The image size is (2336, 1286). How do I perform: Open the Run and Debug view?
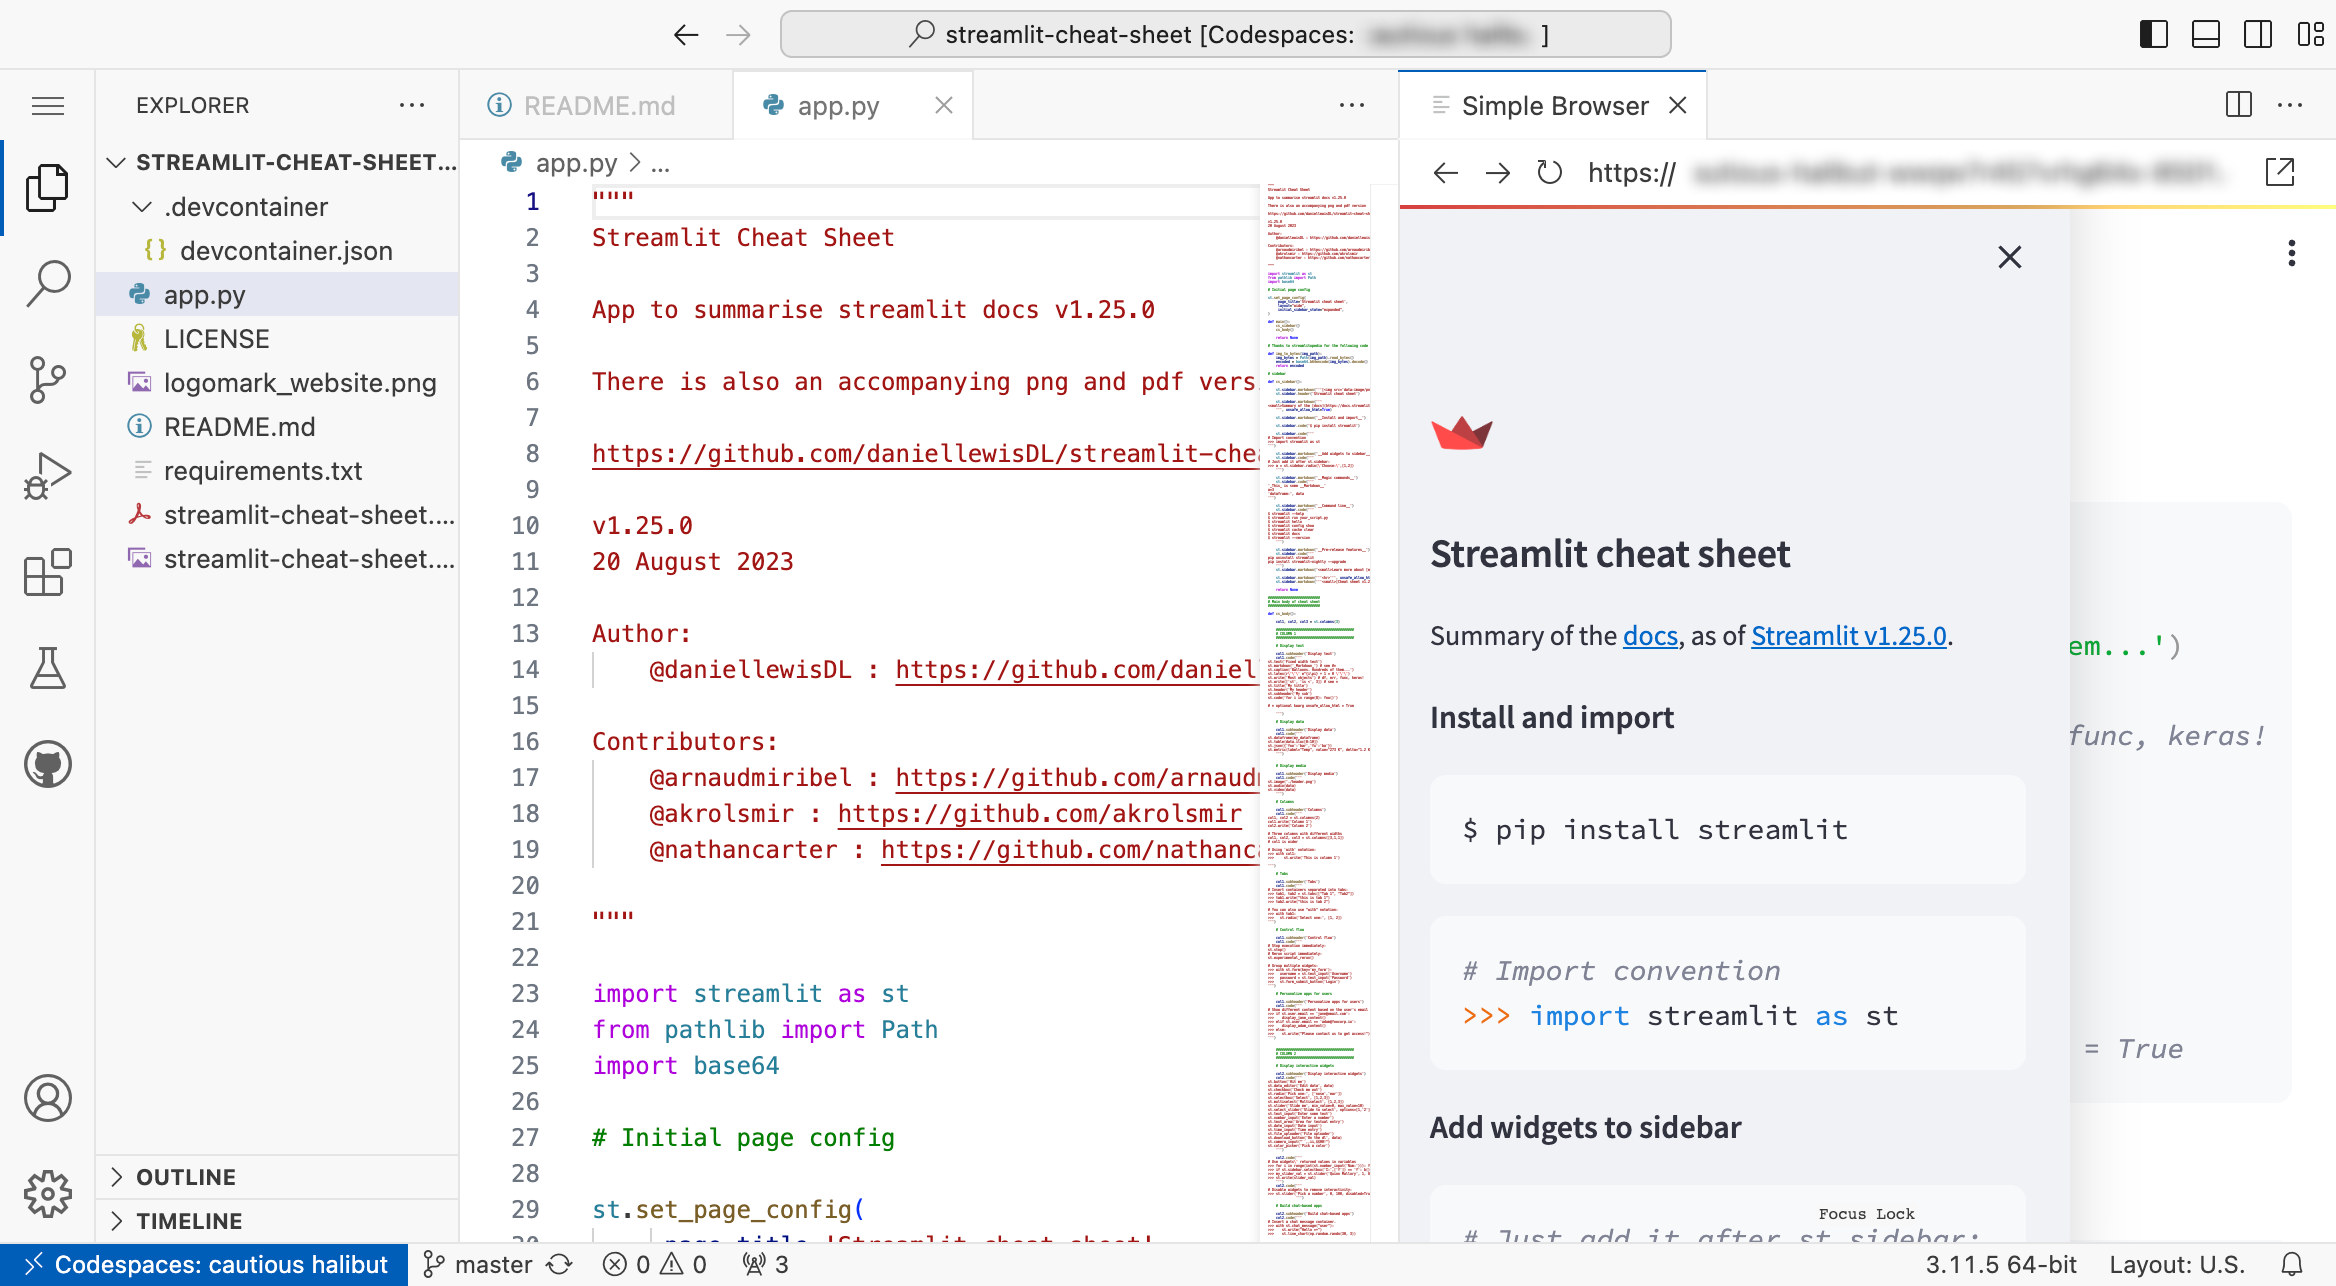47,476
